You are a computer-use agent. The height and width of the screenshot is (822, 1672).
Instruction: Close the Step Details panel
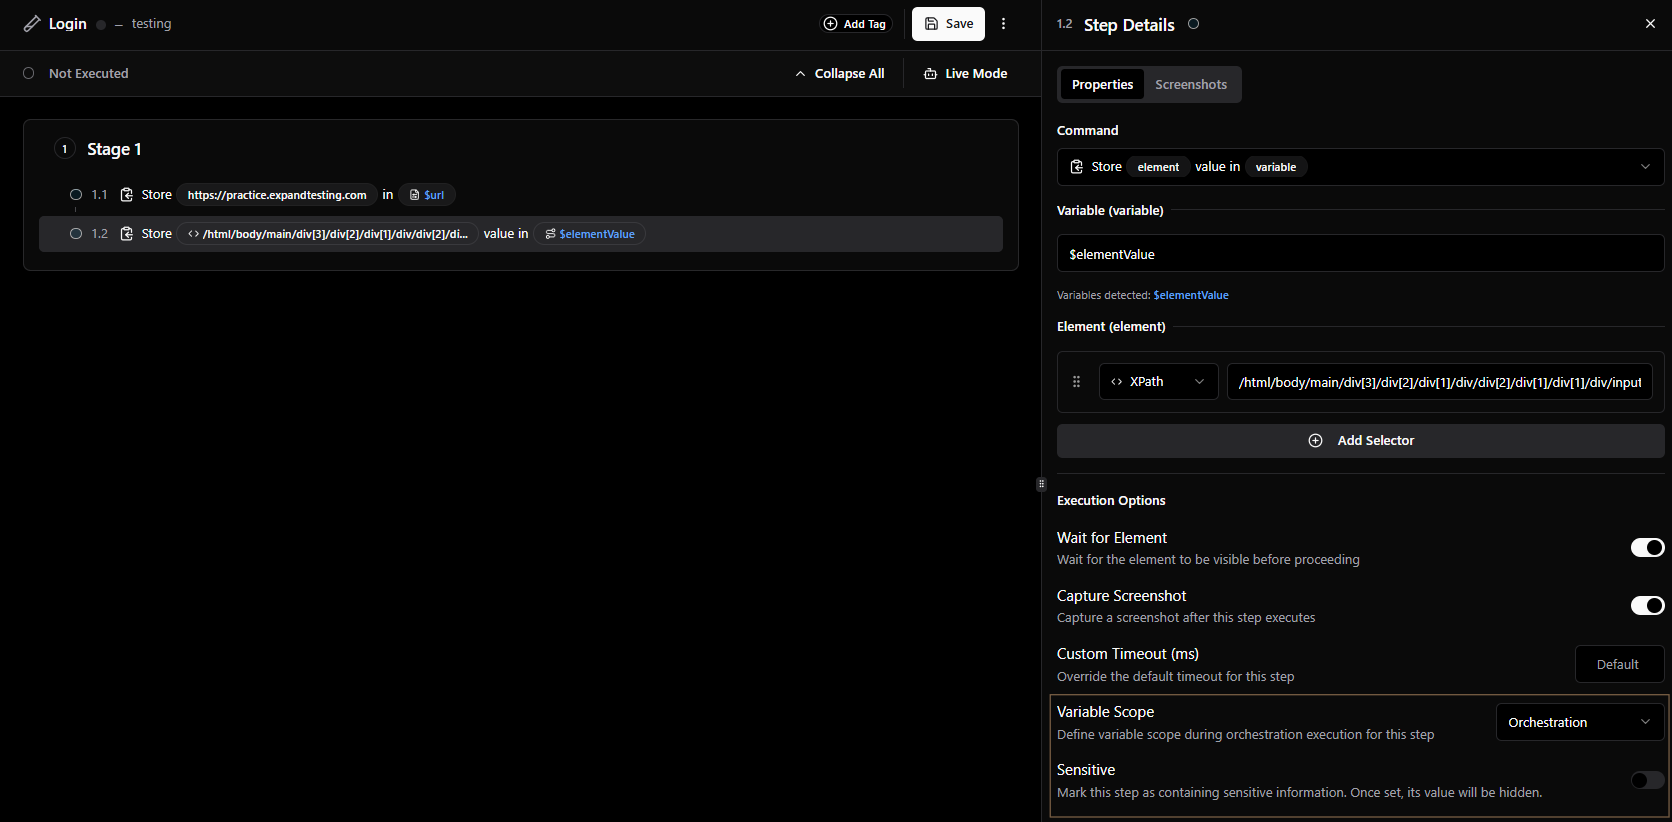click(x=1650, y=24)
